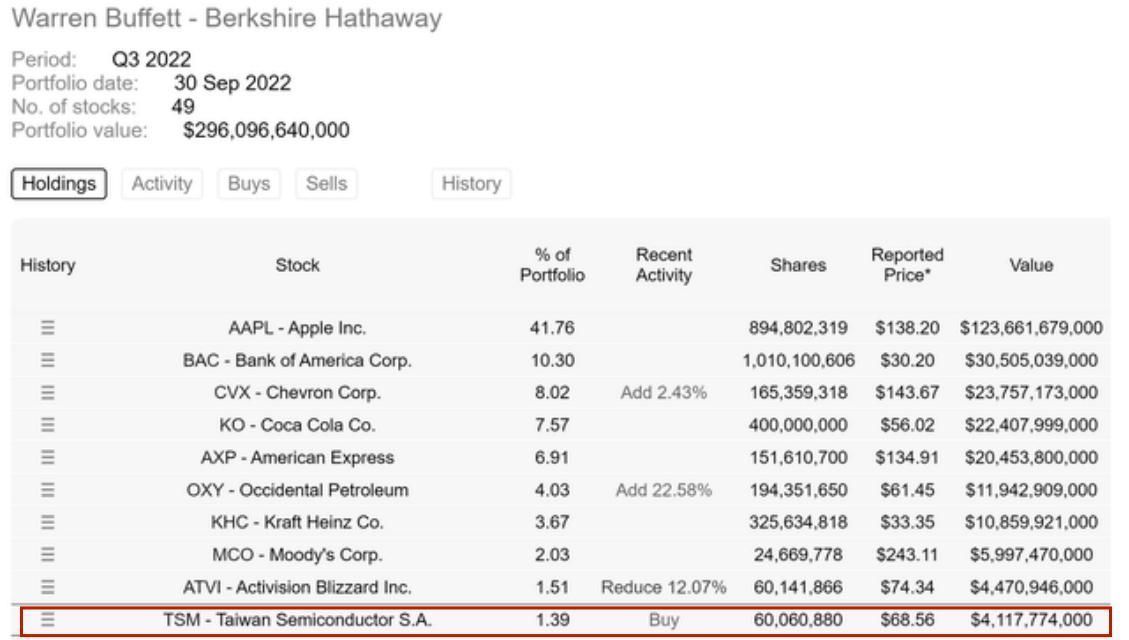1129x640 pixels.
Task: Click the Shares column header
Action: 798,265
